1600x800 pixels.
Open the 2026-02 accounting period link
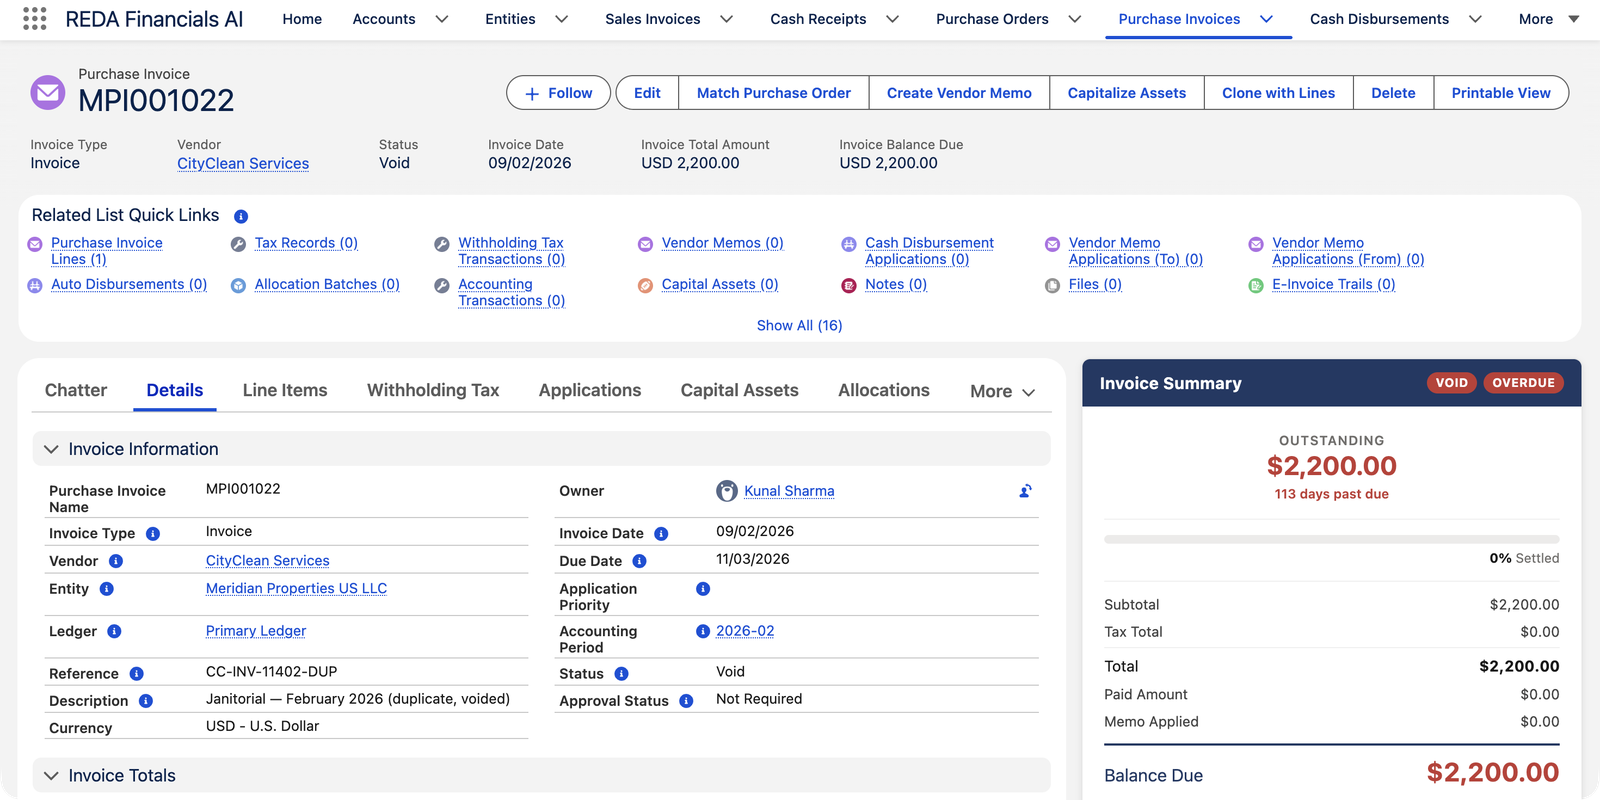pos(745,631)
